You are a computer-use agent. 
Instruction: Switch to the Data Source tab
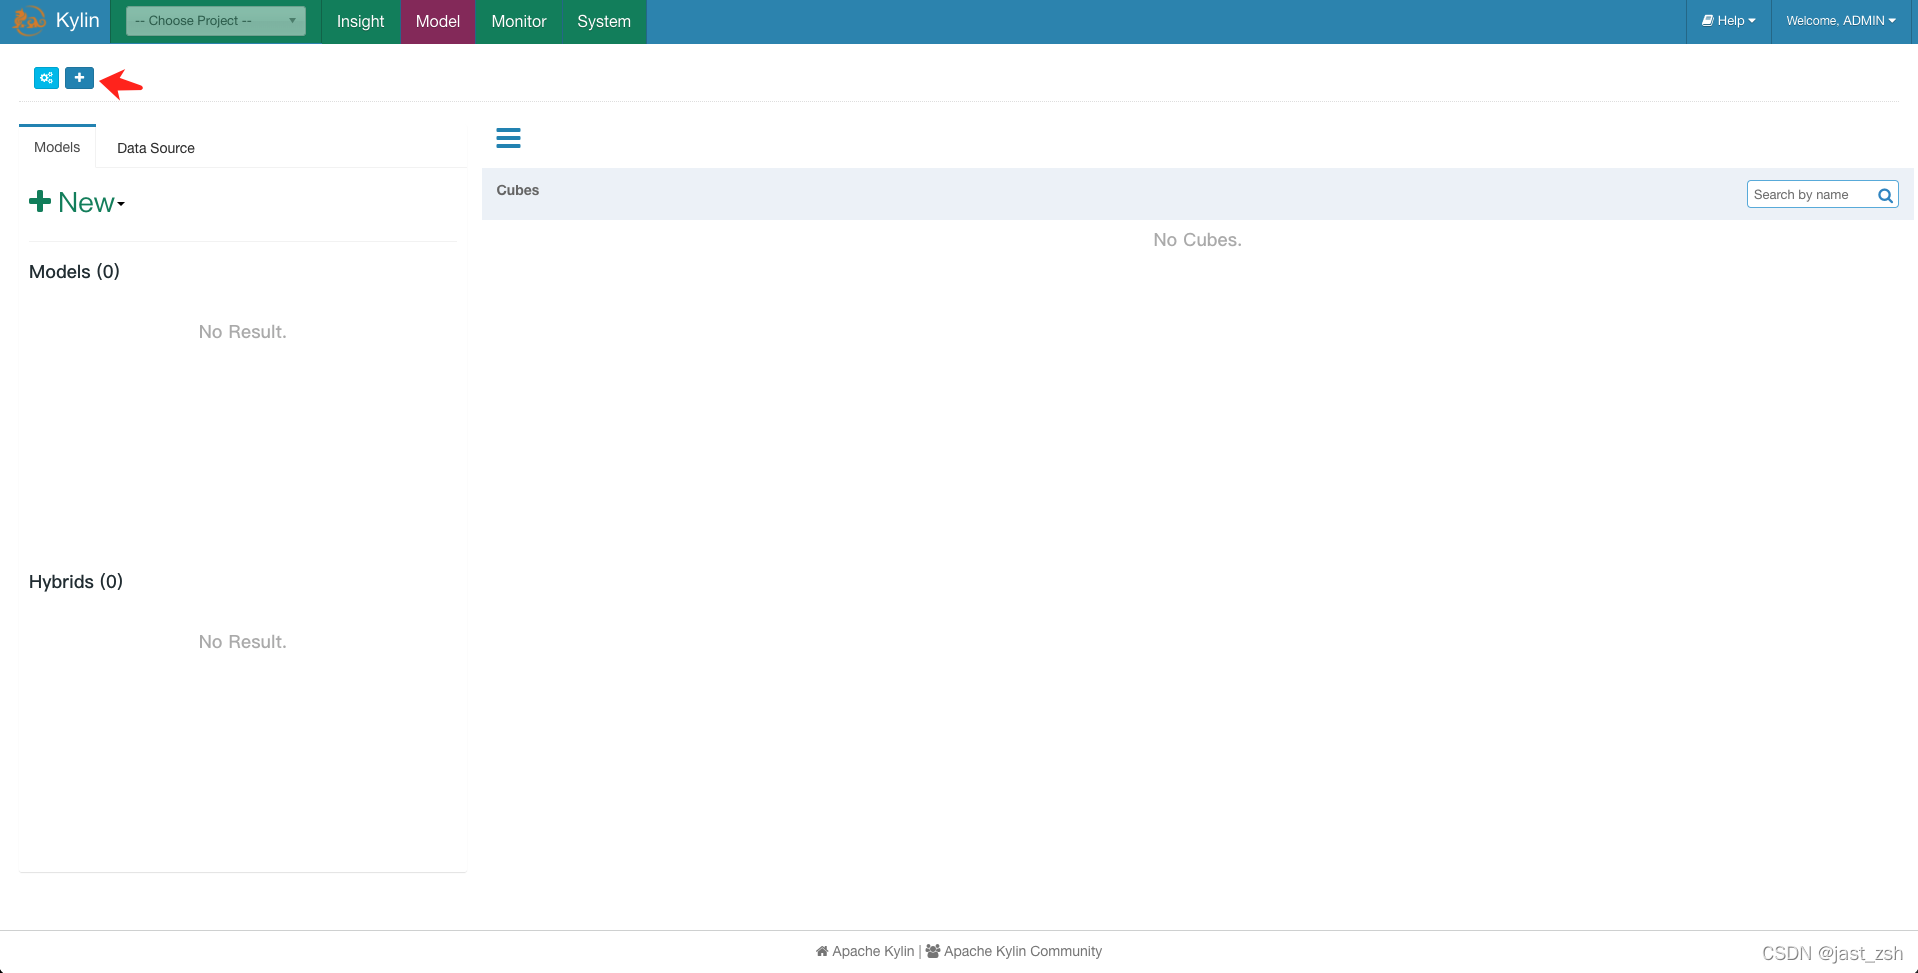tap(156, 148)
